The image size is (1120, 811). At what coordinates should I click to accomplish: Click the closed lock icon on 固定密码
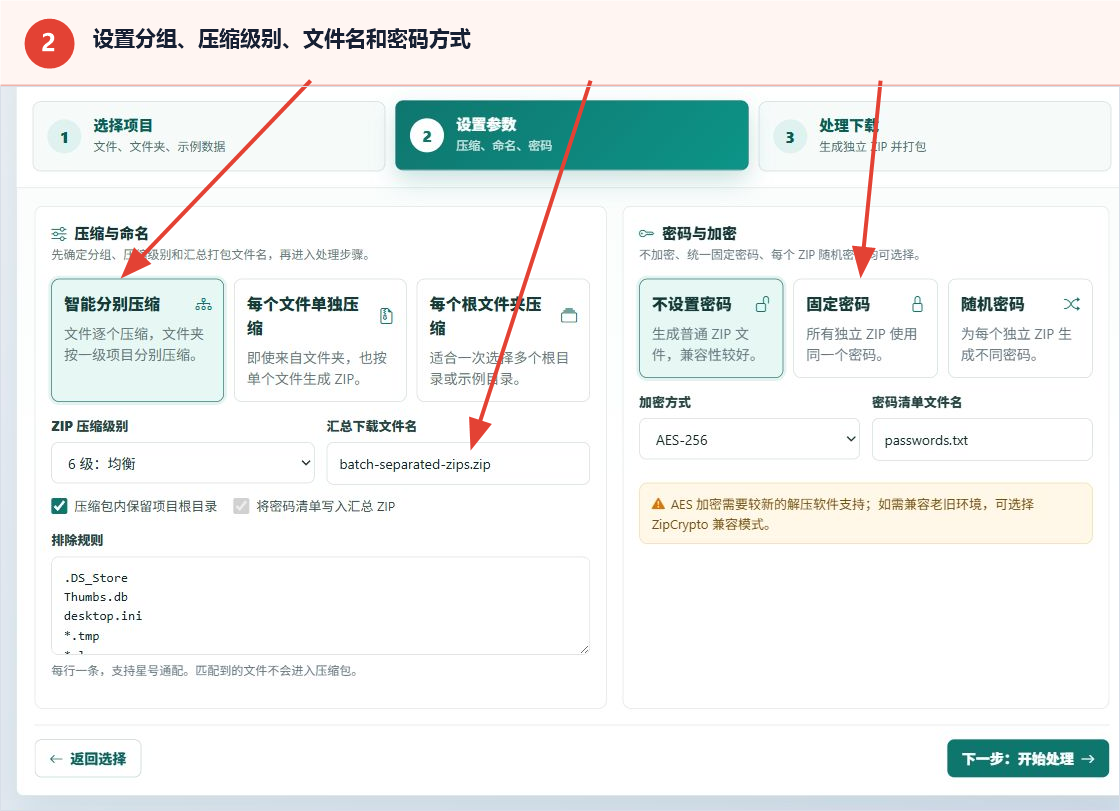tap(917, 304)
